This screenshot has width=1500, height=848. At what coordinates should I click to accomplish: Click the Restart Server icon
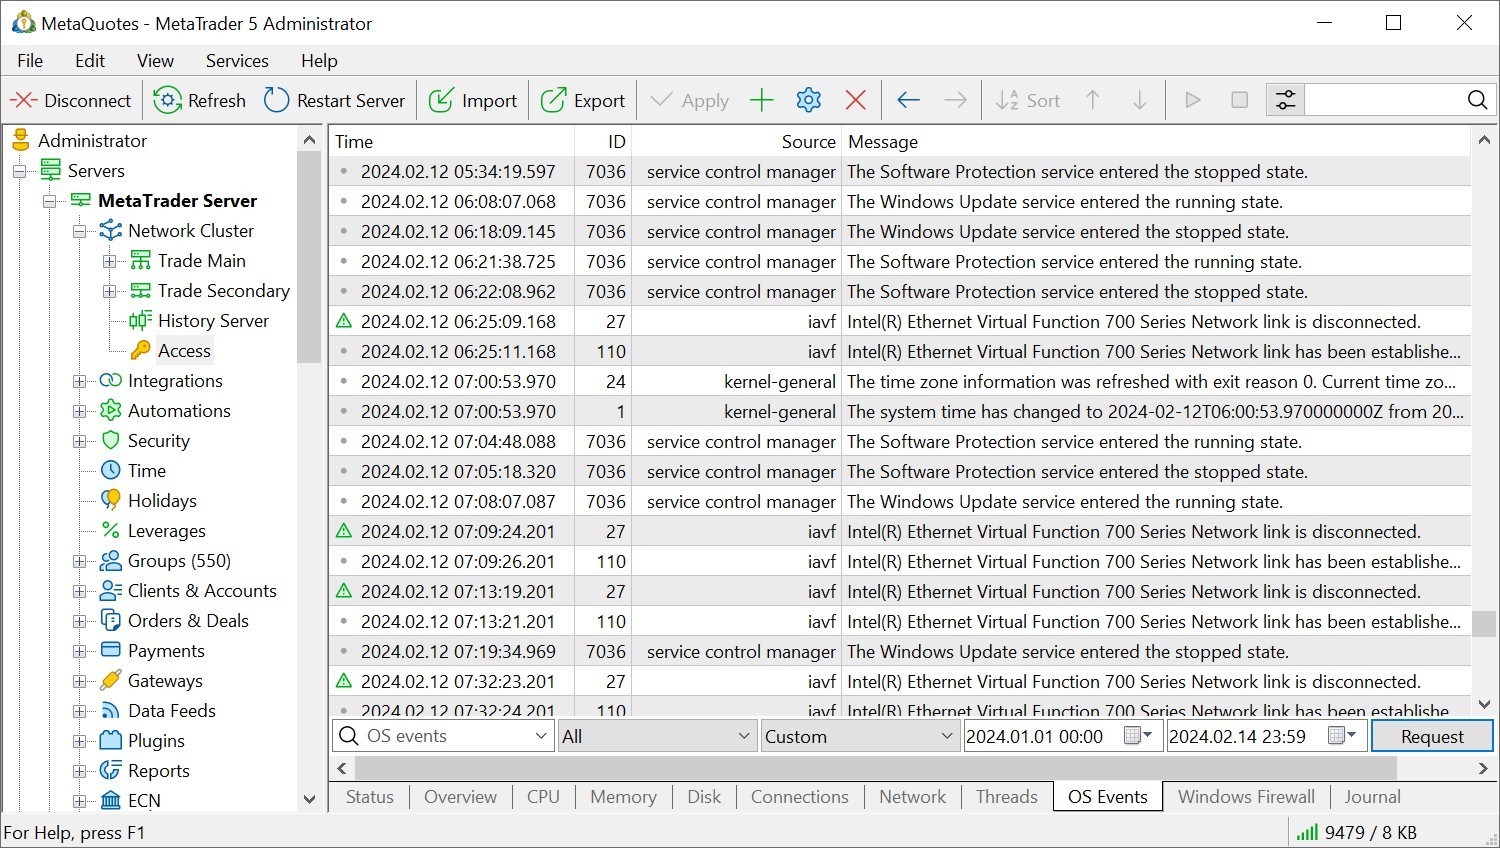pyautogui.click(x=276, y=100)
